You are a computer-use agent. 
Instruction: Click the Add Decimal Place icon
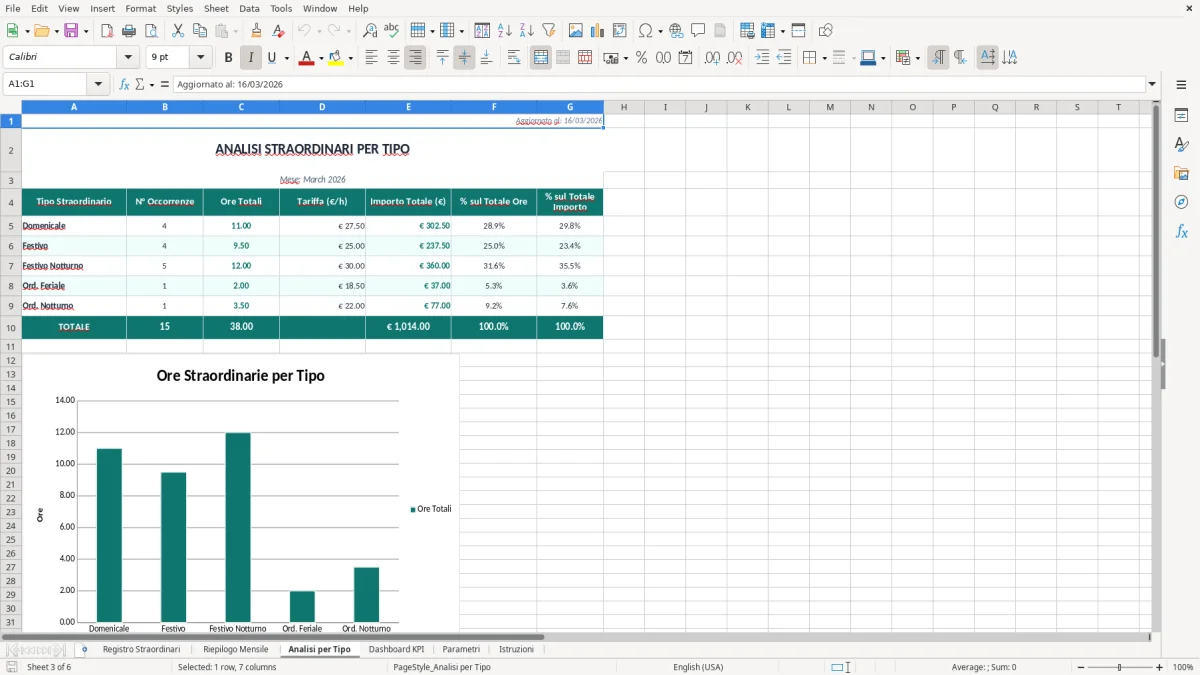(713, 58)
